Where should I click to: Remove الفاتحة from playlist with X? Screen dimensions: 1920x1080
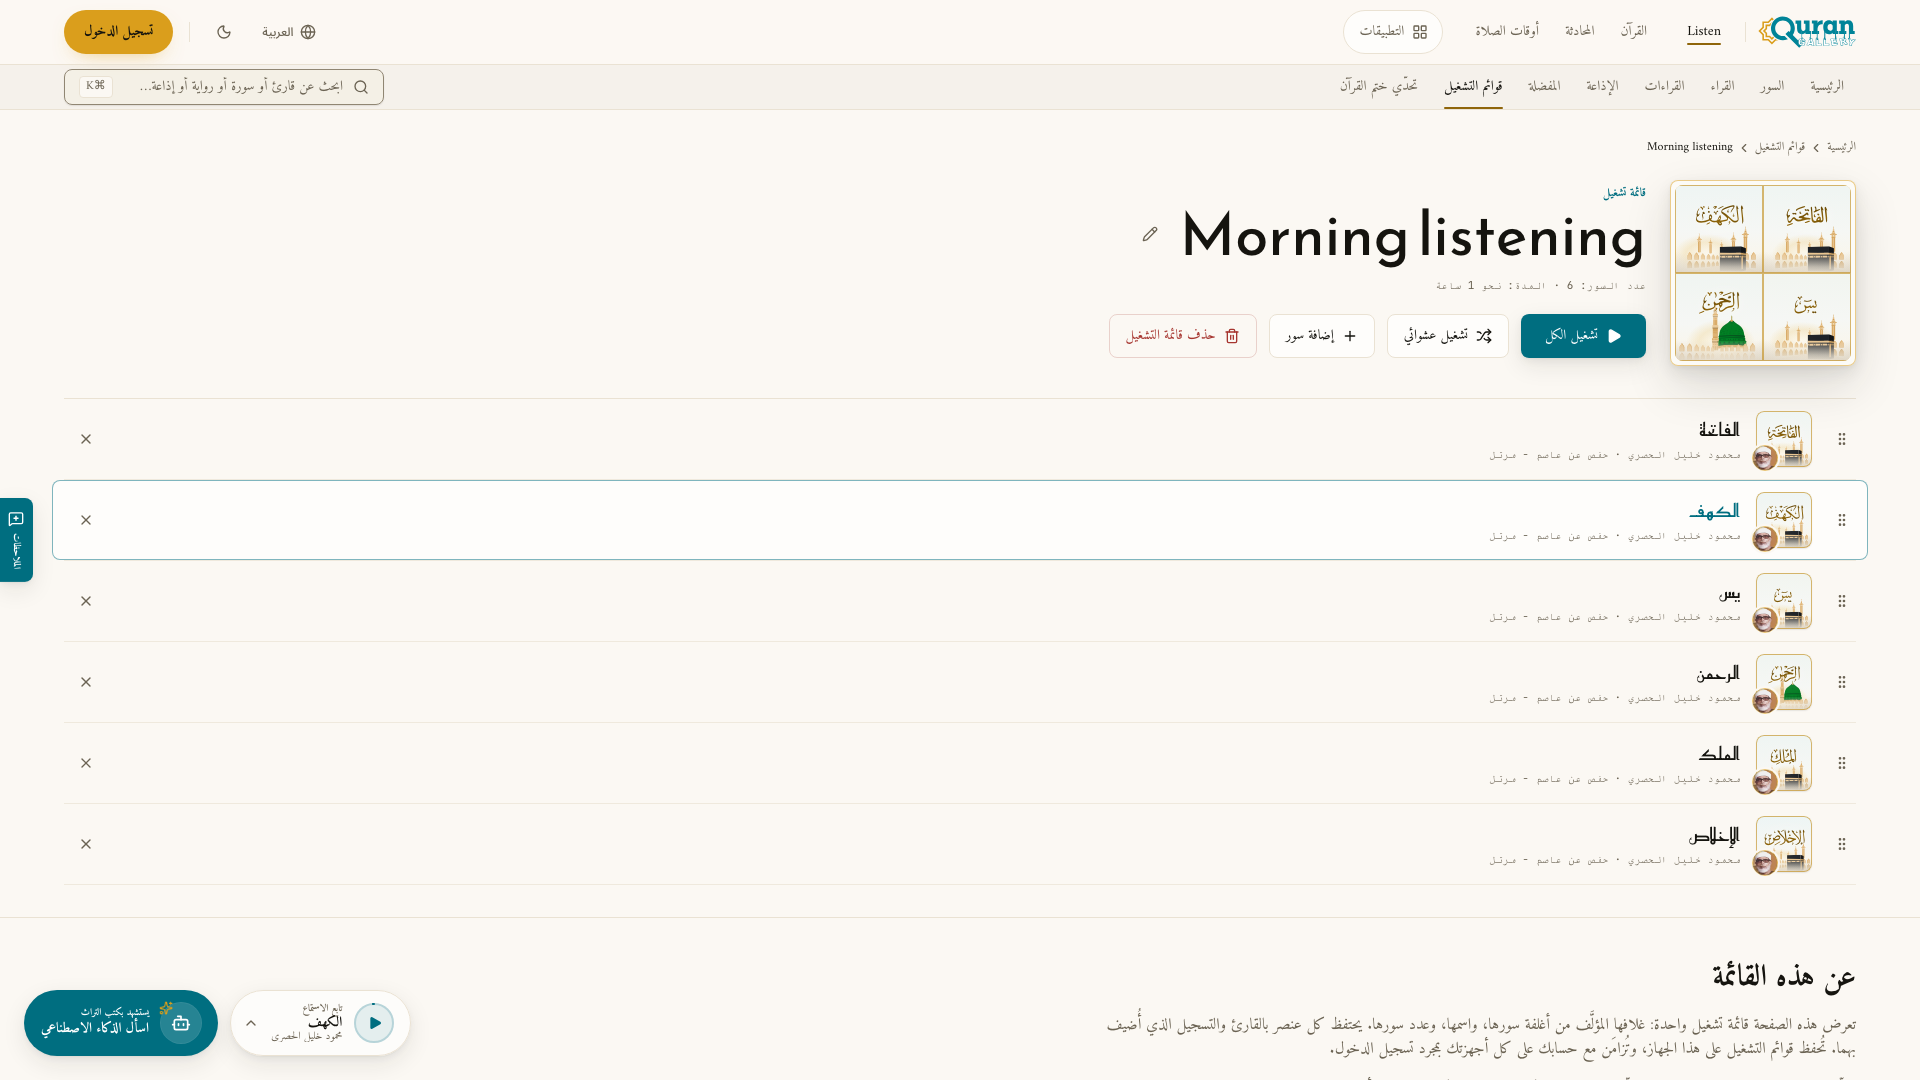86,439
